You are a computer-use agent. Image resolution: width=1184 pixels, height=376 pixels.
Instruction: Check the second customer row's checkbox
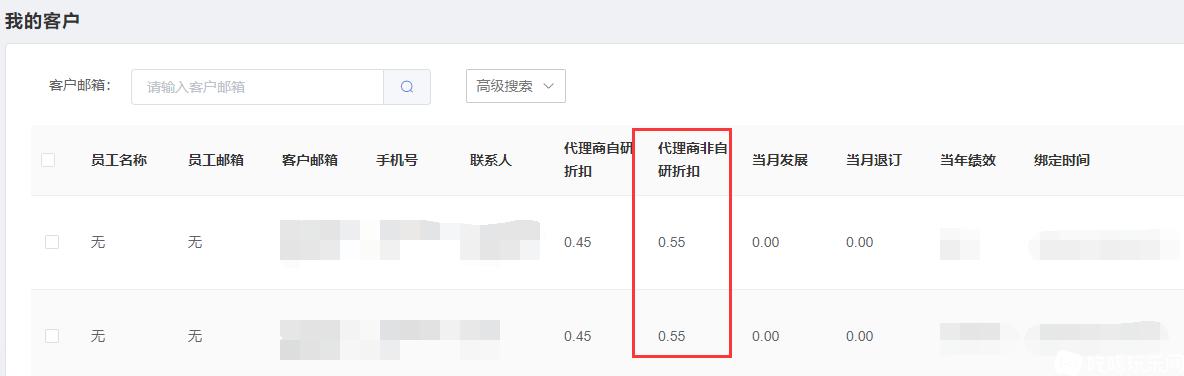pyautogui.click(x=52, y=336)
